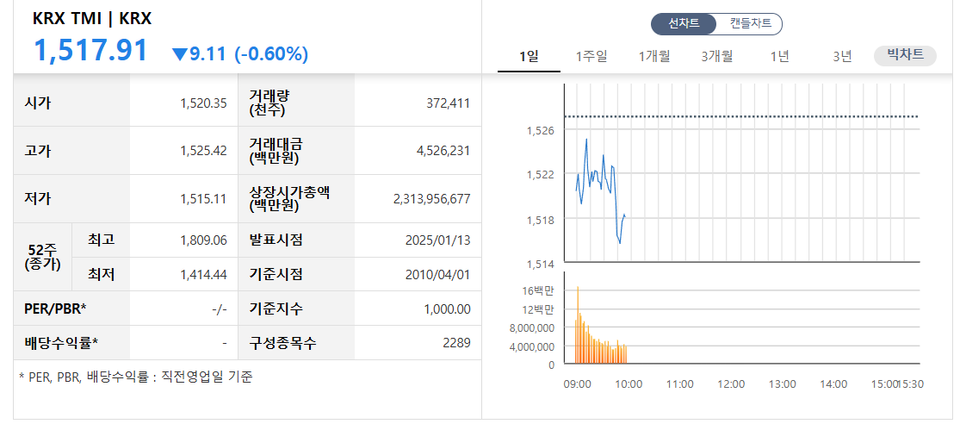Click the market cap value 2,313,956,677
Image resolution: width=960 pixels, height=424 pixels.
pyautogui.click(x=432, y=199)
